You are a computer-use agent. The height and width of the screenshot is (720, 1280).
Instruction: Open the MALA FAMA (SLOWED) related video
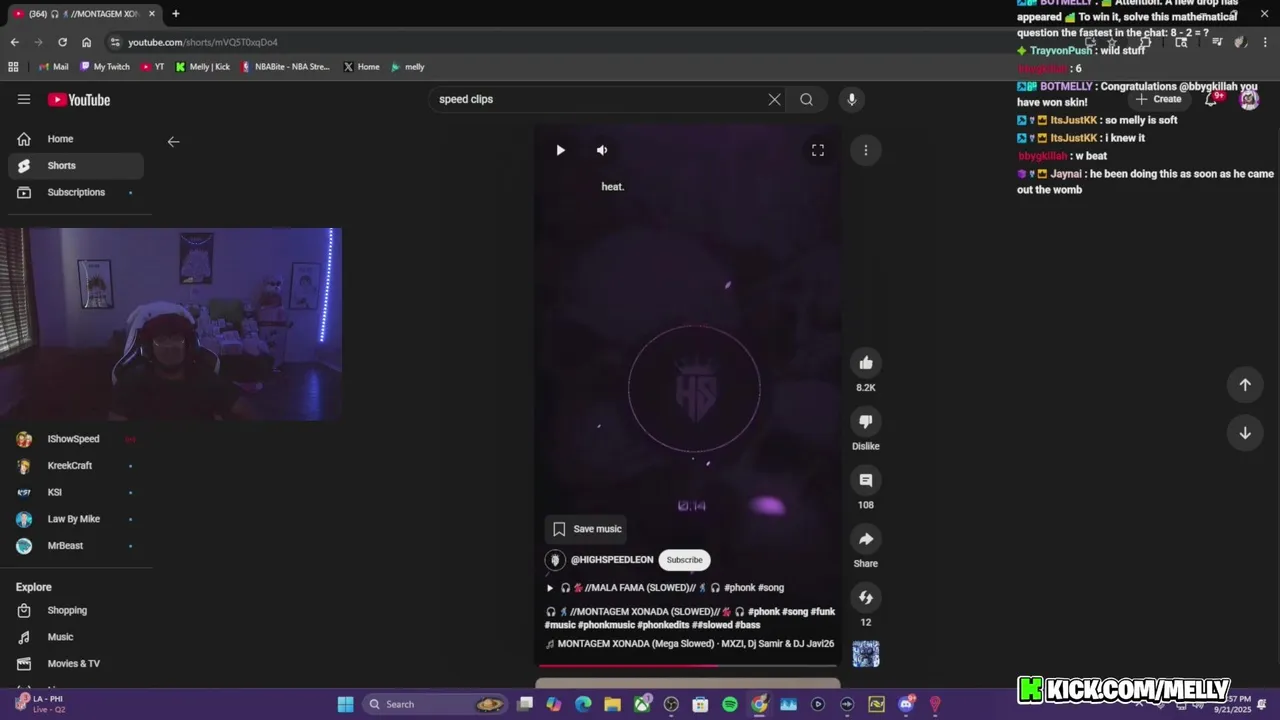point(665,588)
